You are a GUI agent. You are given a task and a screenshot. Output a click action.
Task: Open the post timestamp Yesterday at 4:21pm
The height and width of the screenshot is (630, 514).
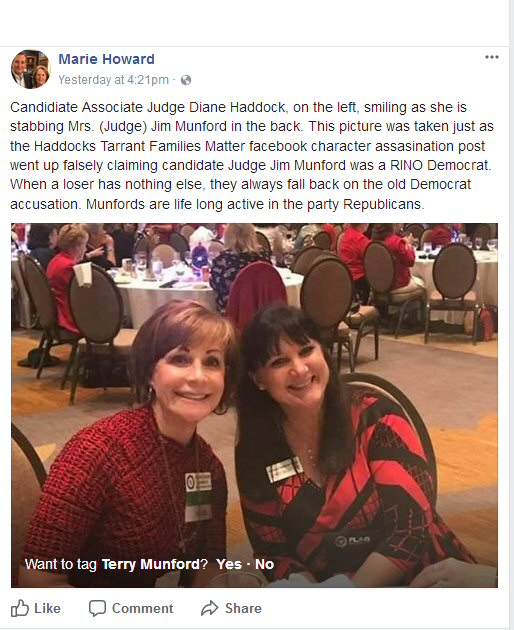point(113,80)
